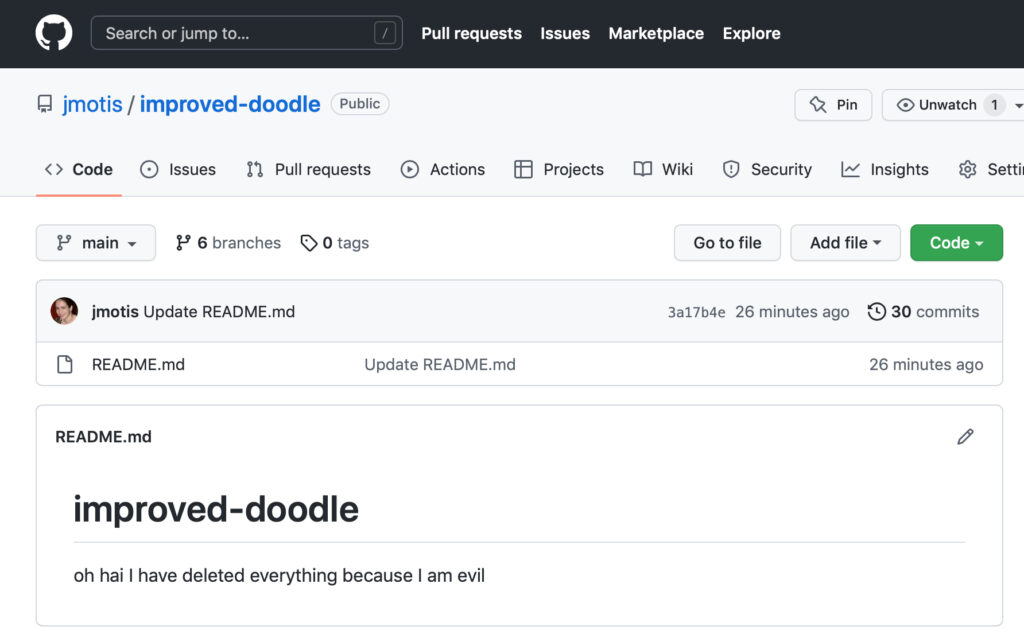Open the Projects tab

(x=558, y=170)
